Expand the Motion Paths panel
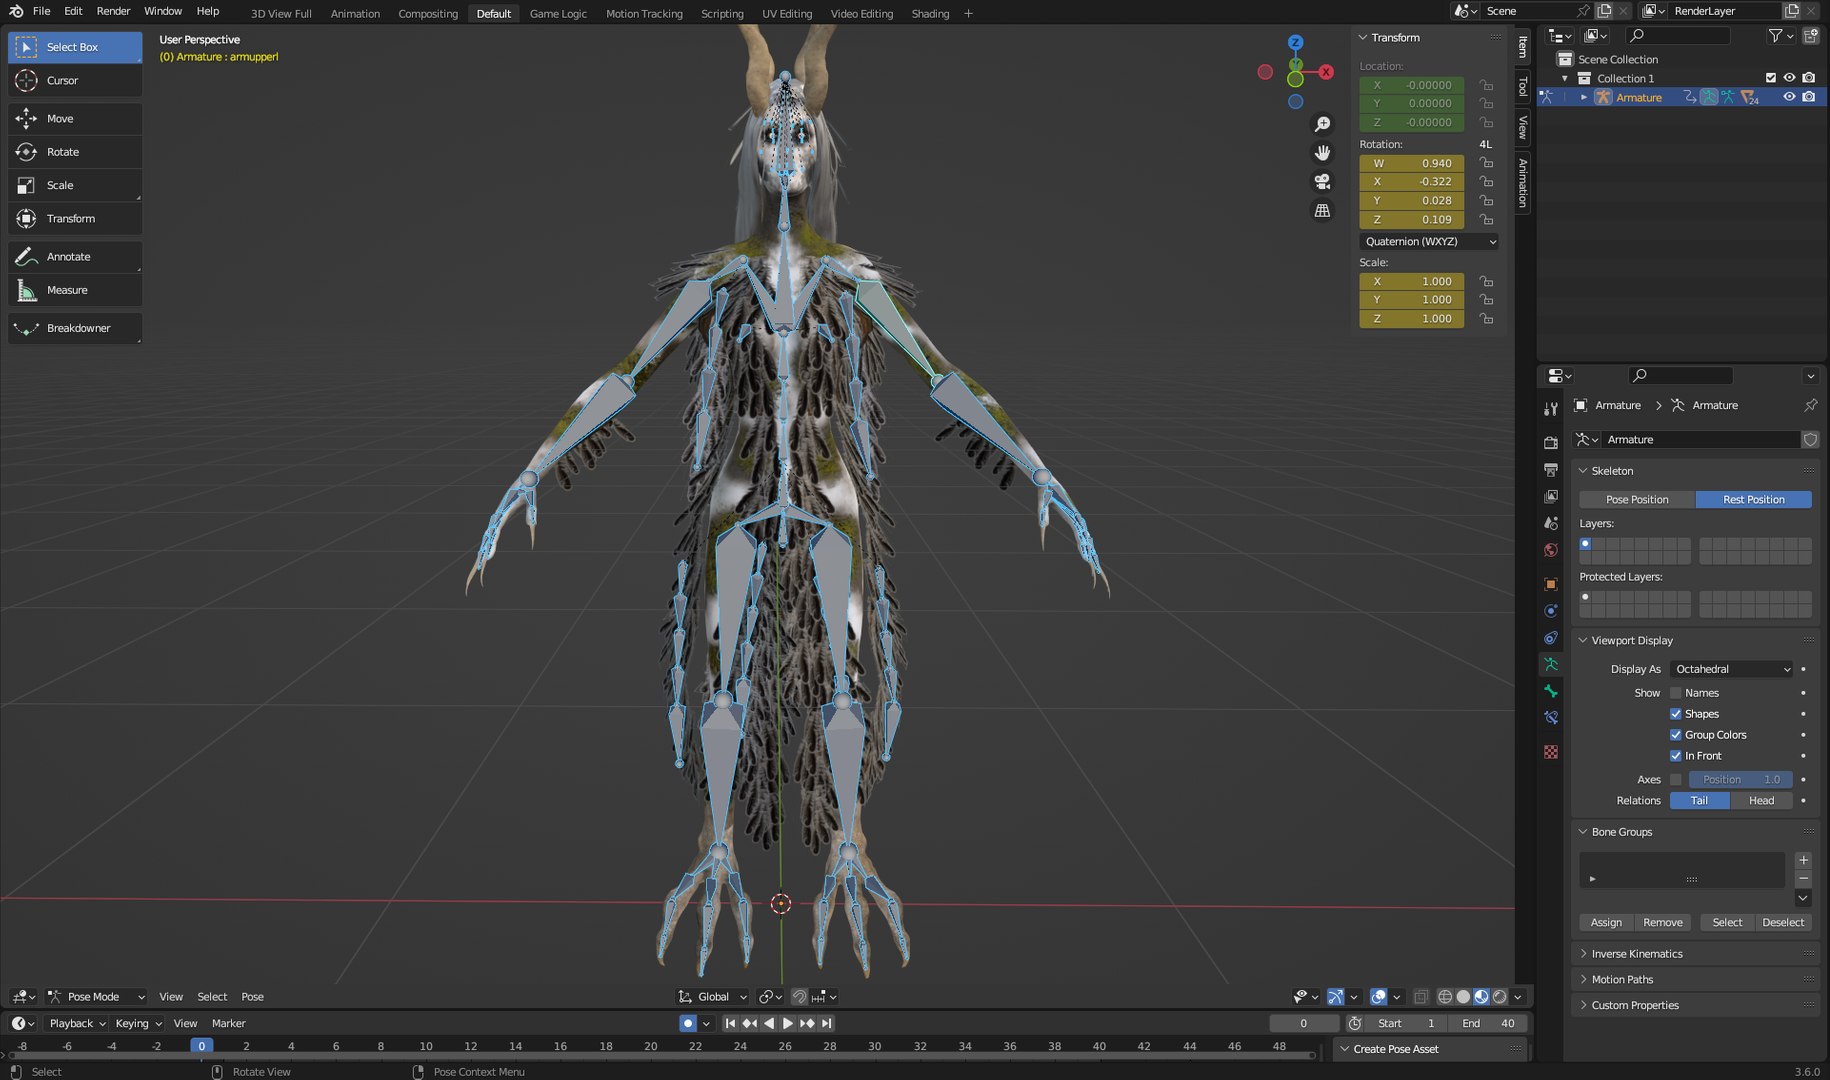The image size is (1830, 1080). (x=1622, y=980)
